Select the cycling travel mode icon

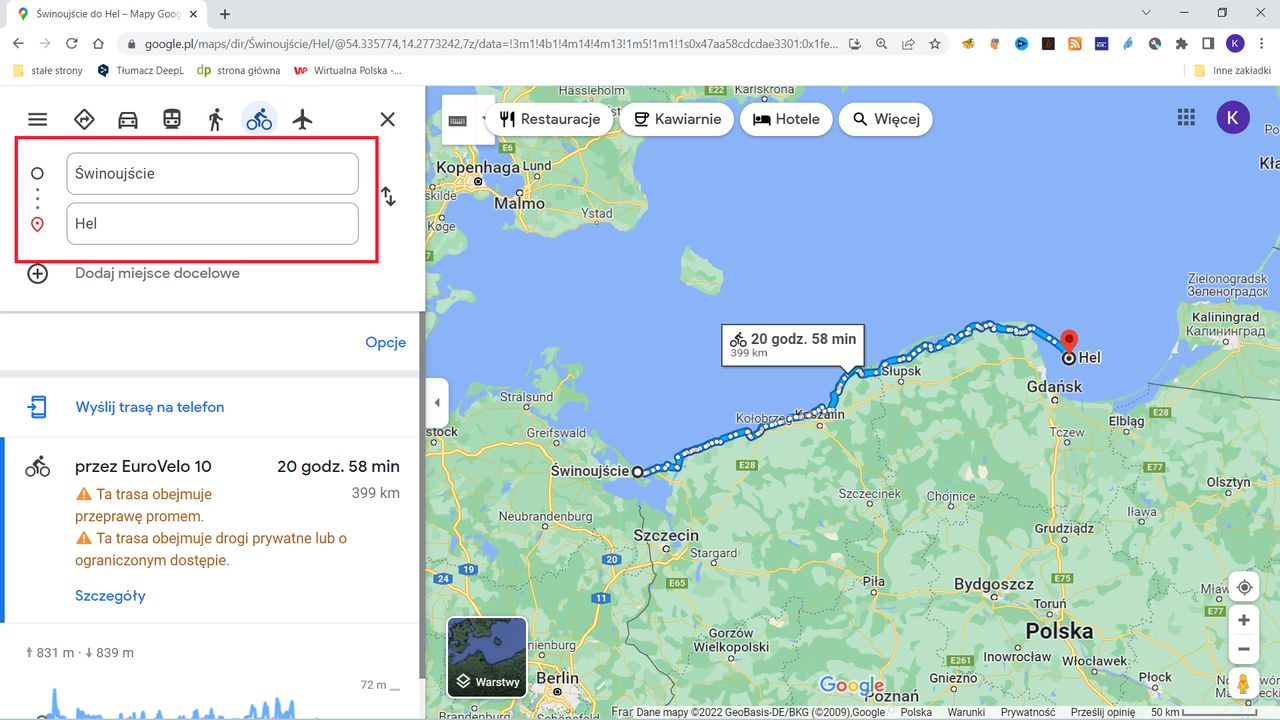[x=259, y=117]
